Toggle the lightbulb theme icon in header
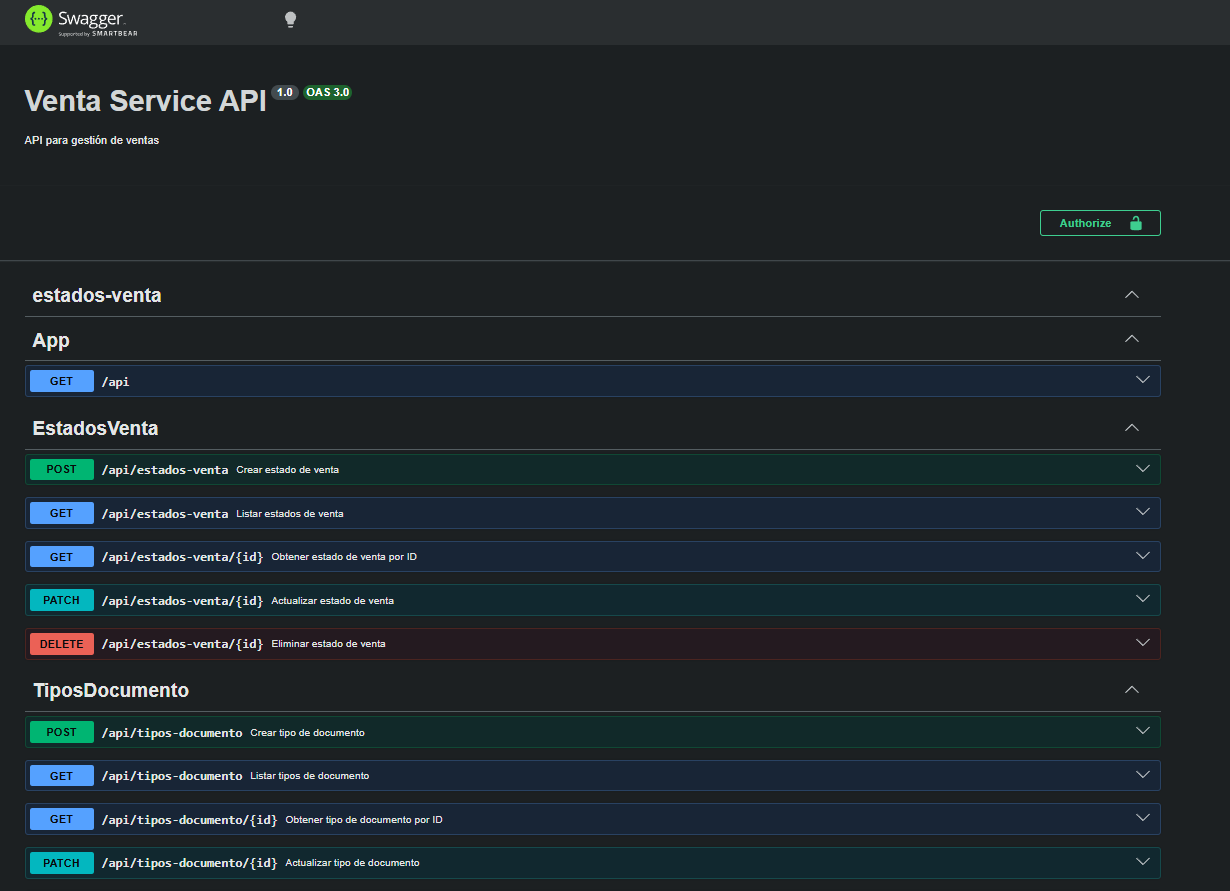 (290, 20)
